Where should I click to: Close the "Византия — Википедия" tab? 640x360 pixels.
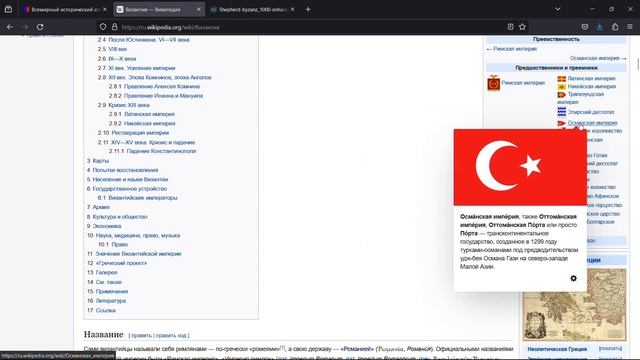tap(199, 9)
